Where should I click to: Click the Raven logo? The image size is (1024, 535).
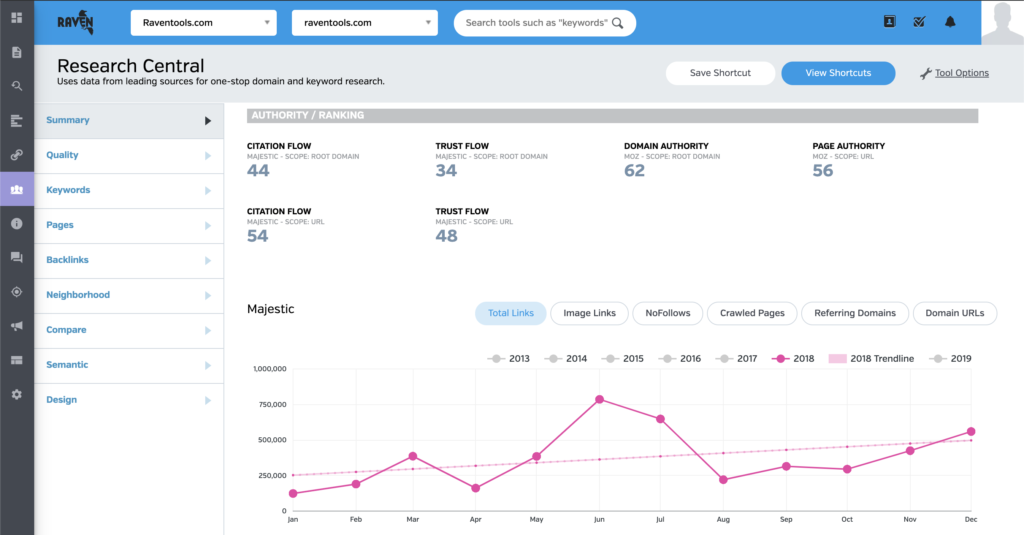pyautogui.click(x=76, y=22)
